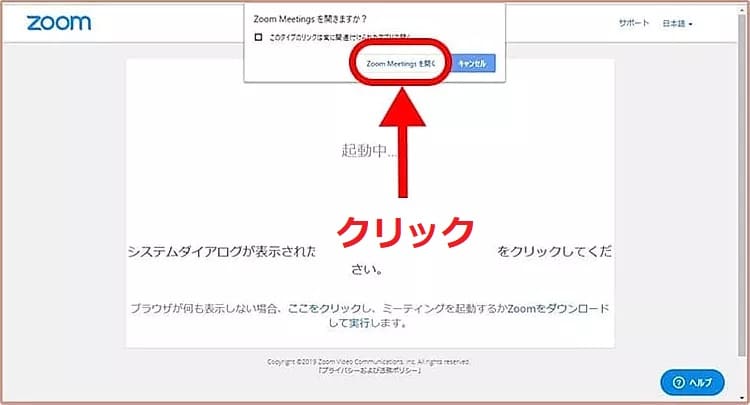Click the ダウンロード link for Zoom
Screen dimensions: 750x405
[x=577, y=308]
